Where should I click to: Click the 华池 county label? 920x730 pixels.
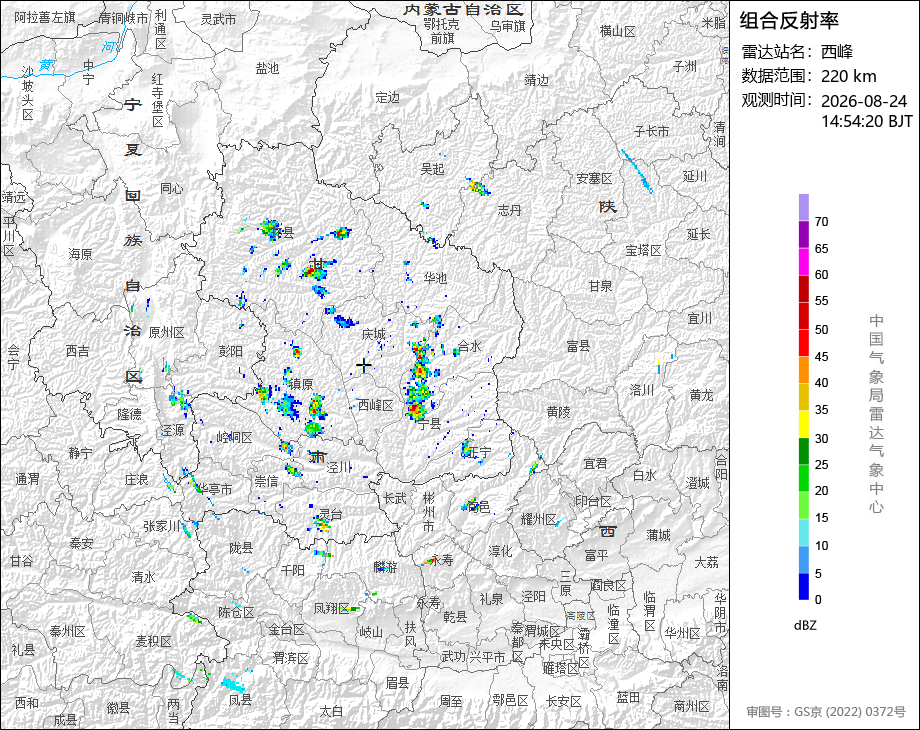coord(435,278)
